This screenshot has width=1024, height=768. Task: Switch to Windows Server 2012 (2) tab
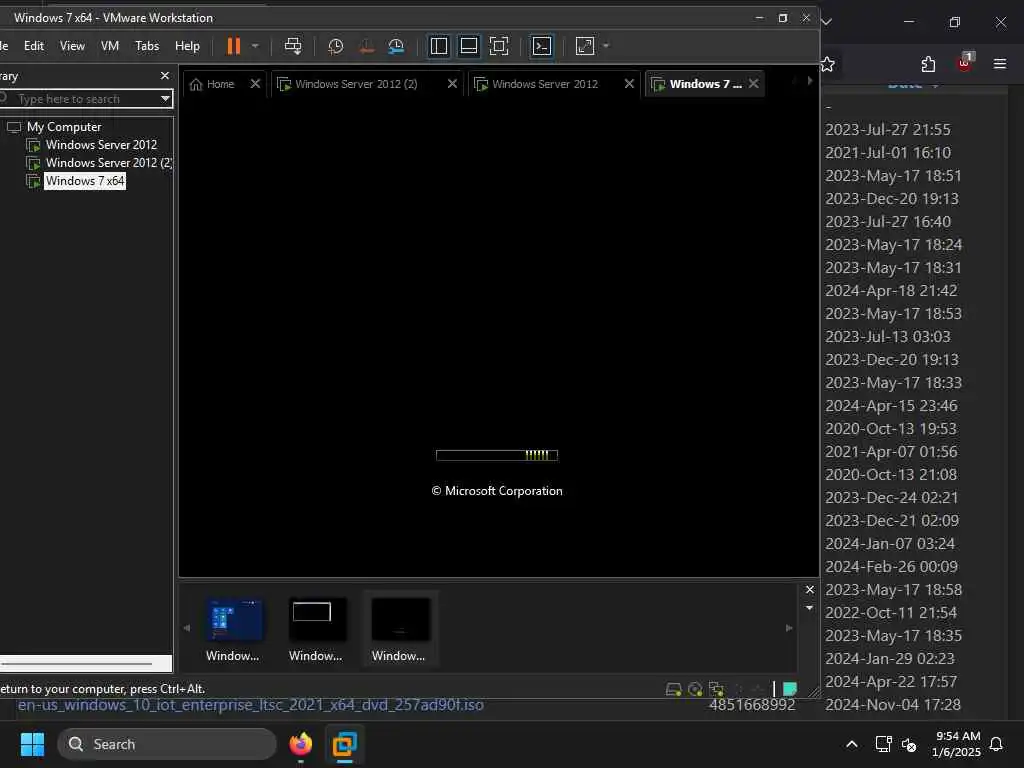[356, 84]
